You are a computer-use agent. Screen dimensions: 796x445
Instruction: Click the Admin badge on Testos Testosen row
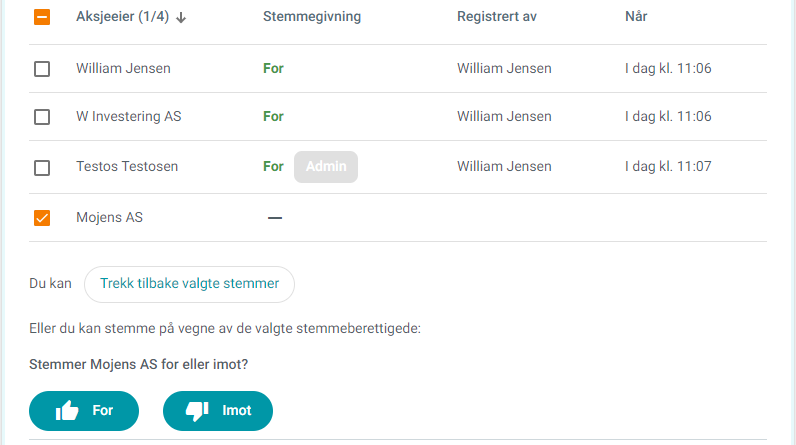click(x=326, y=166)
